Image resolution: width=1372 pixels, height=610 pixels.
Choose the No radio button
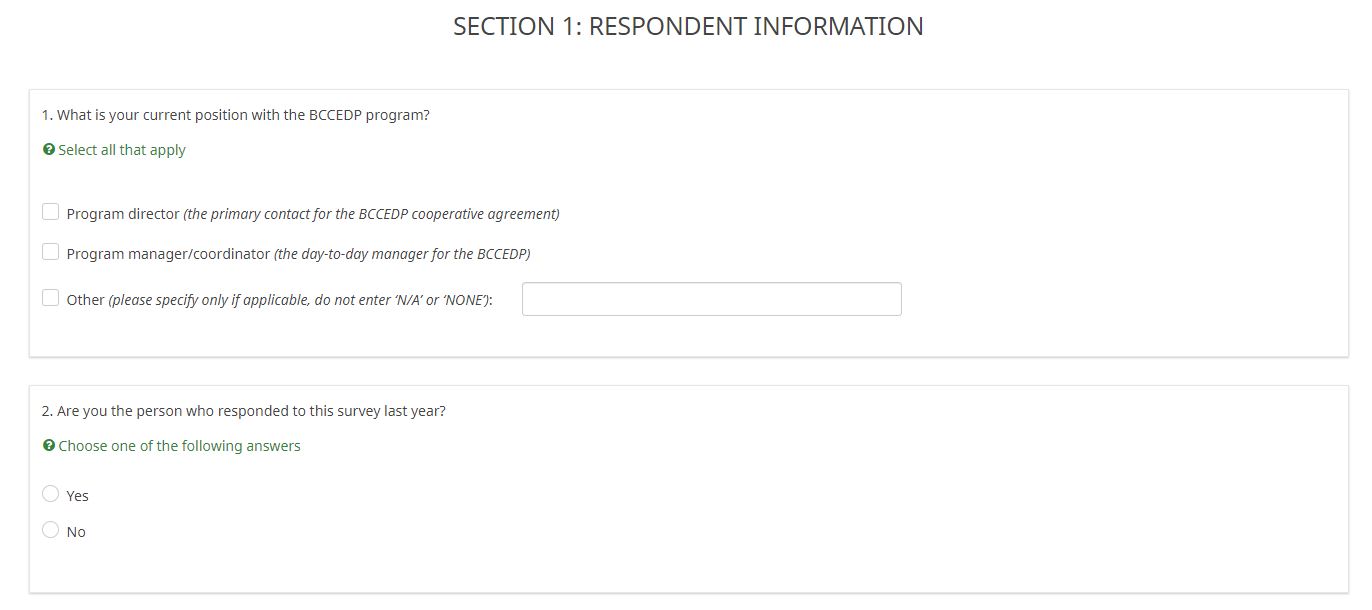(x=51, y=530)
